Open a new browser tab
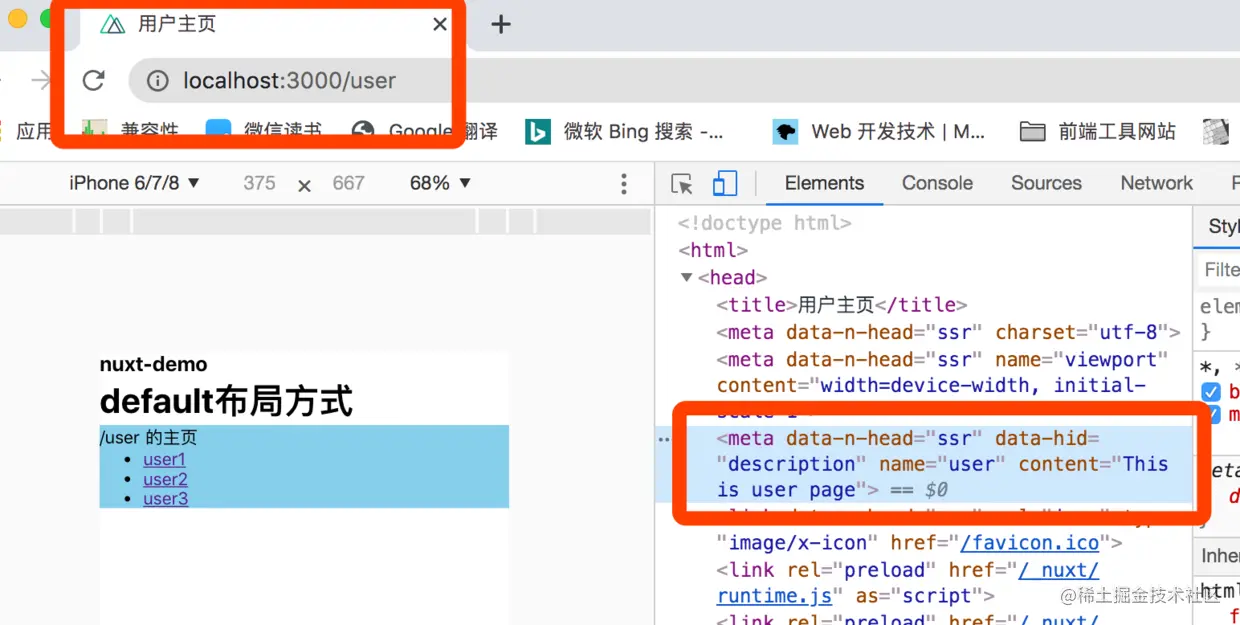 [501, 25]
